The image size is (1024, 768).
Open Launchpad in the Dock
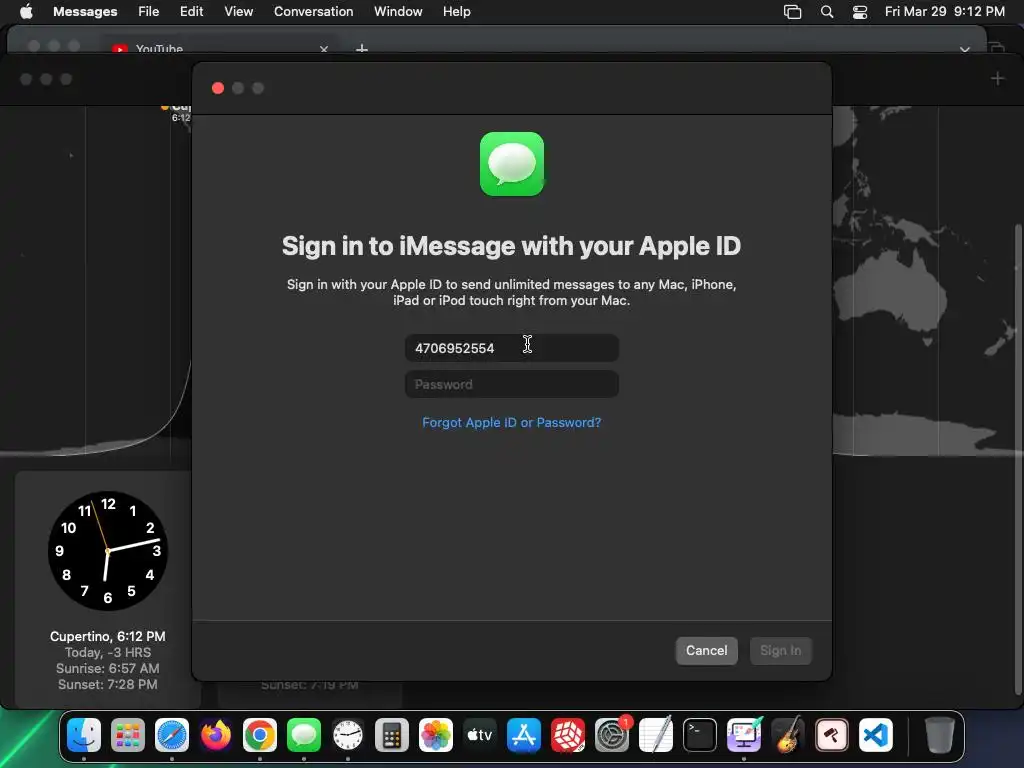point(128,735)
